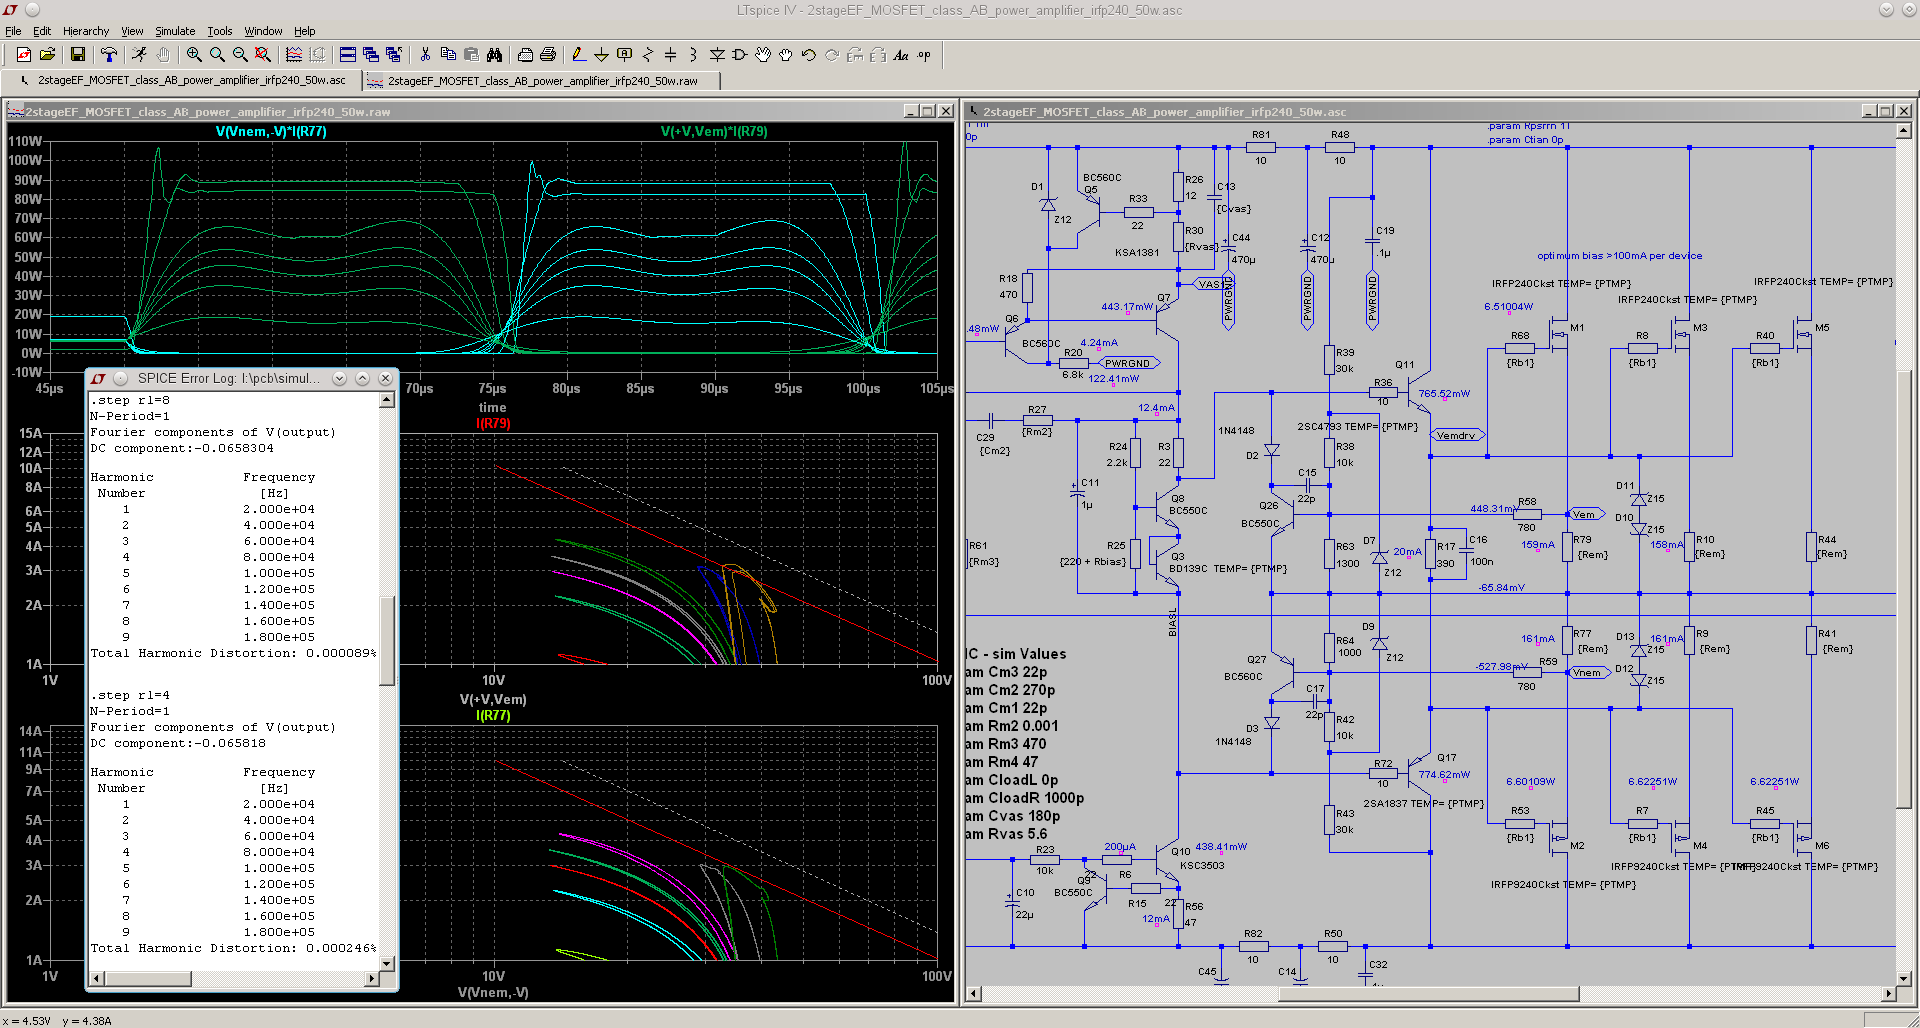Halt the simulation hand icon
The image size is (1920, 1028).
(163, 55)
